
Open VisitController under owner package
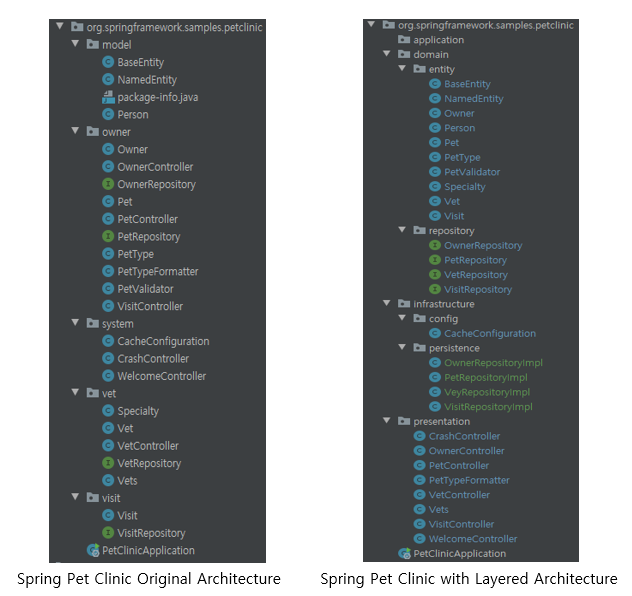(150, 306)
